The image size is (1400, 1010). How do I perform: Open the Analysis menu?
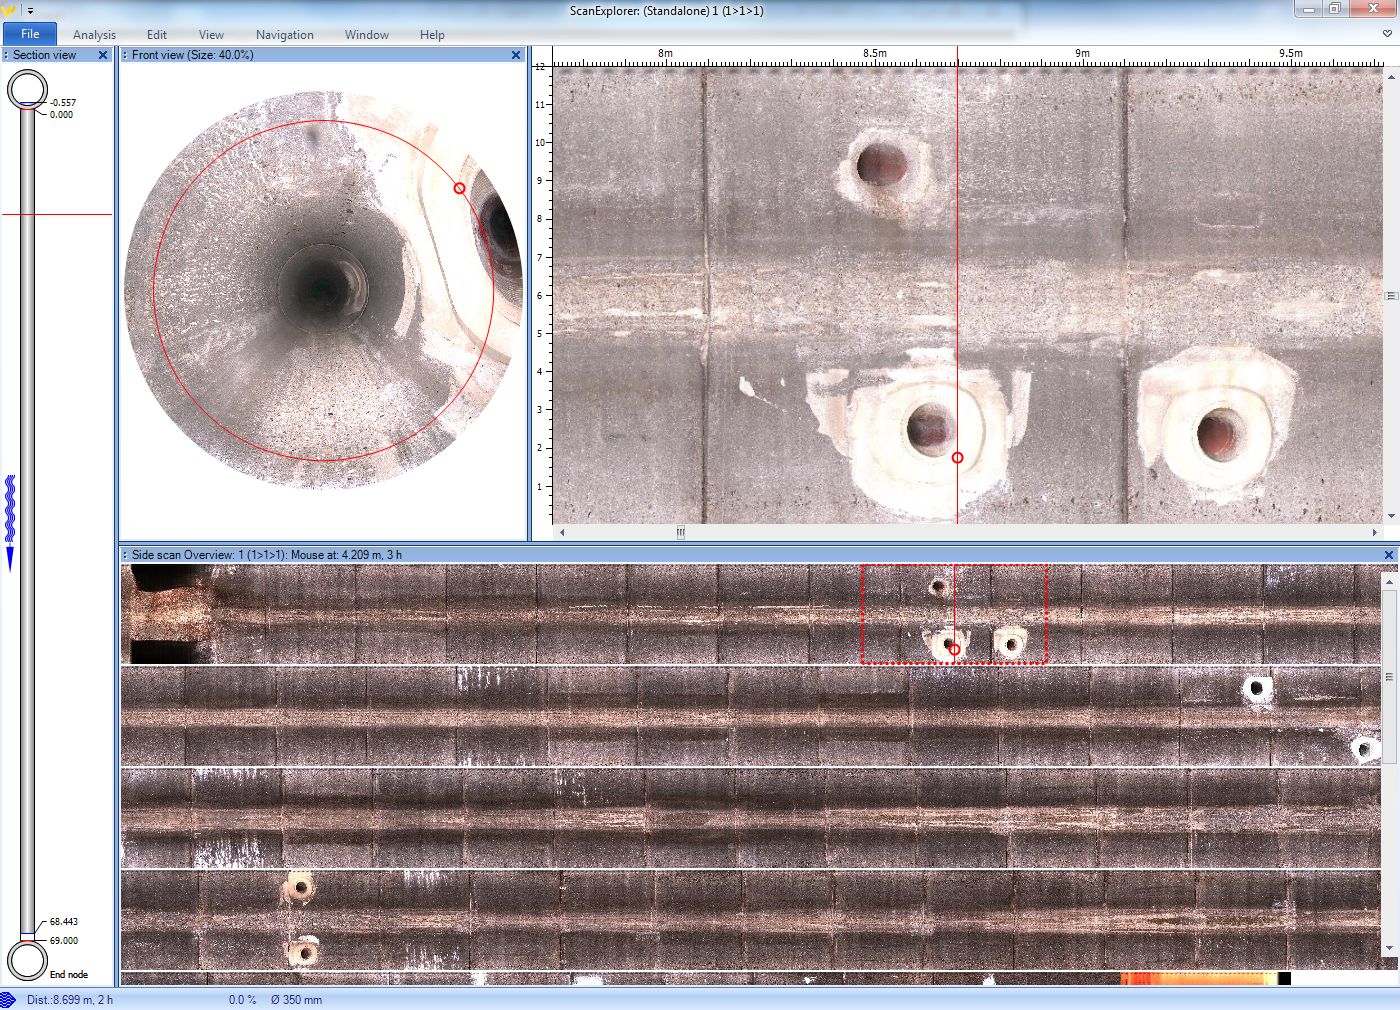[93, 34]
